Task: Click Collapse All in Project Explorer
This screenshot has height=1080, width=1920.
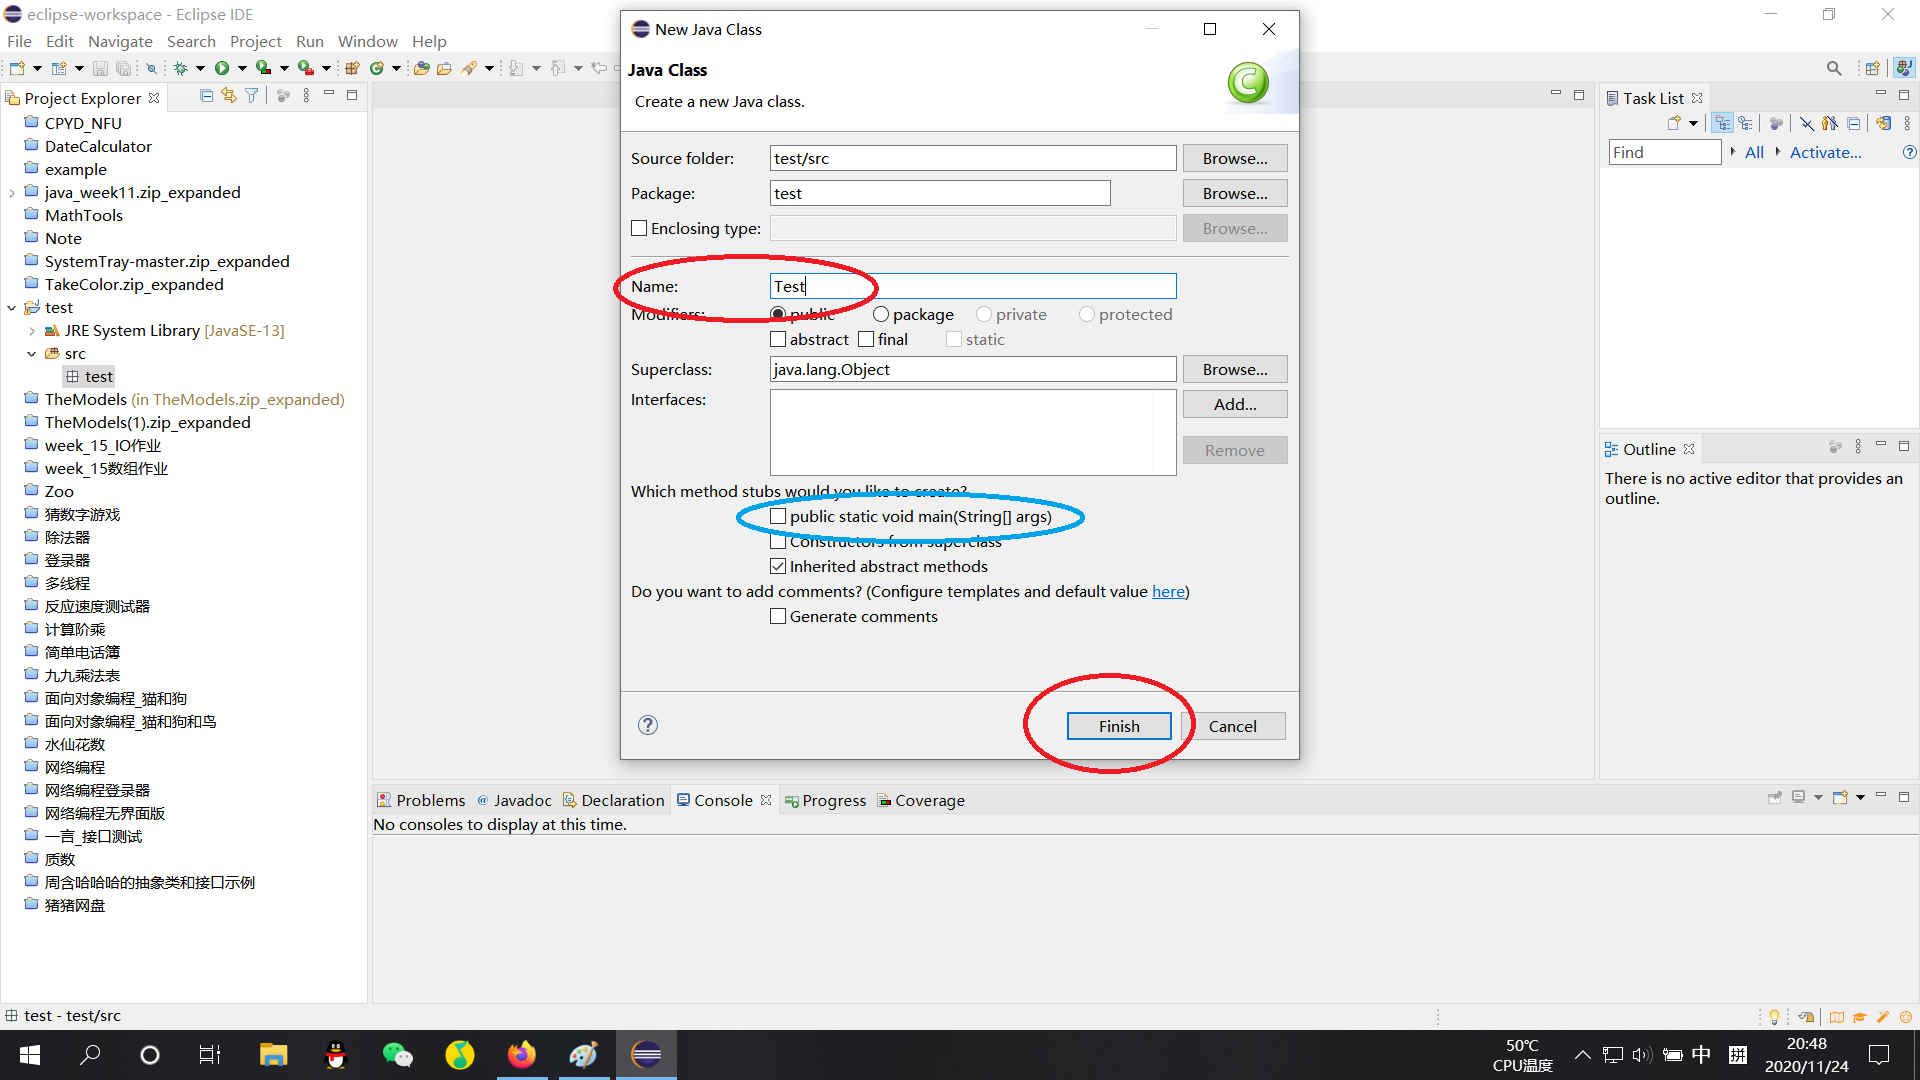Action: [206, 96]
